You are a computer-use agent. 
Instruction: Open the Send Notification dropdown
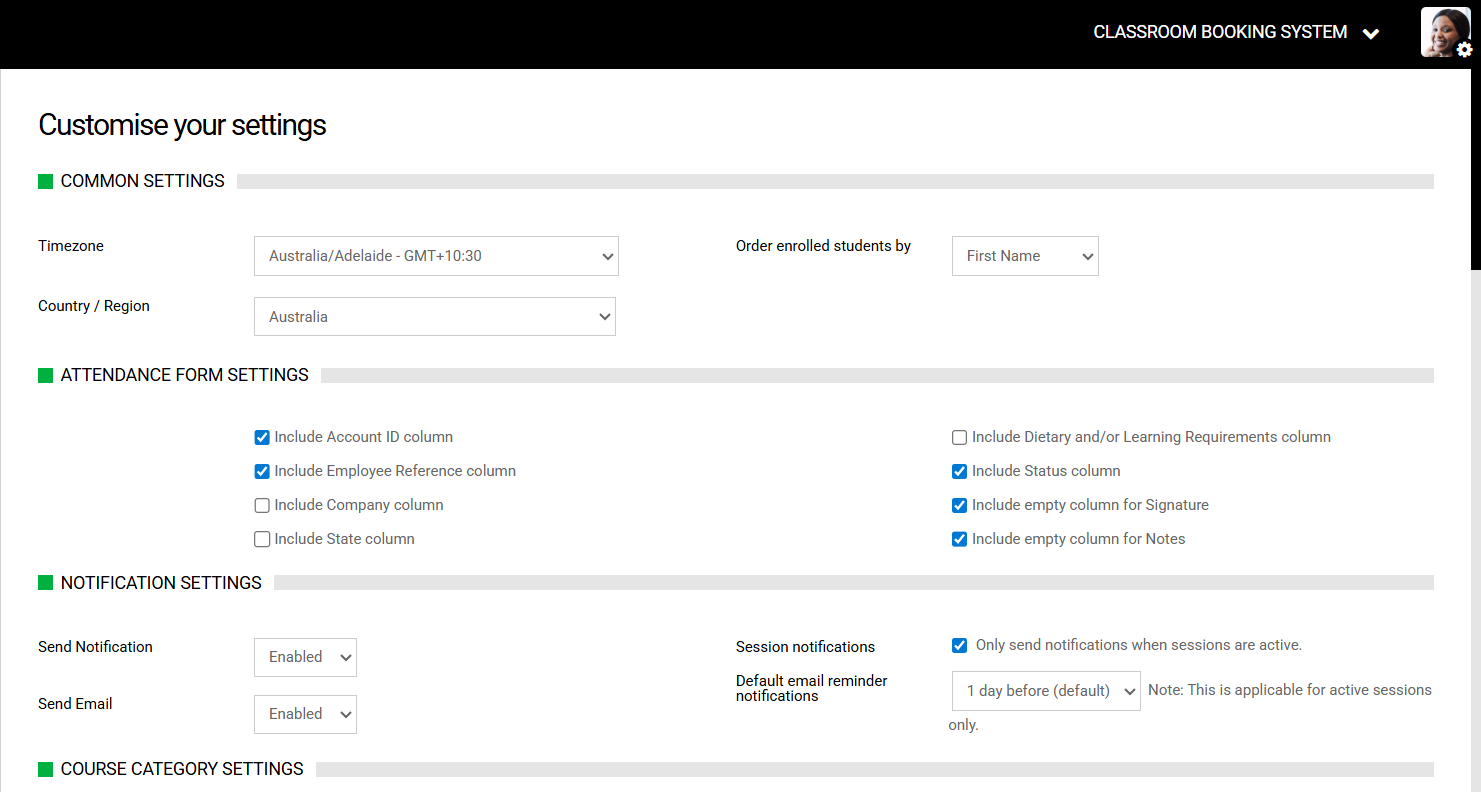pyautogui.click(x=305, y=657)
